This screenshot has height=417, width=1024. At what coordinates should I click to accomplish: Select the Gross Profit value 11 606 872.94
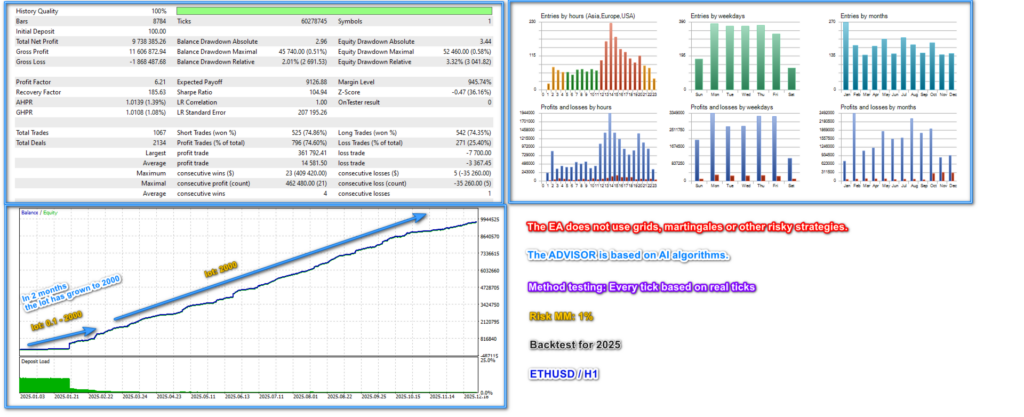147,52
